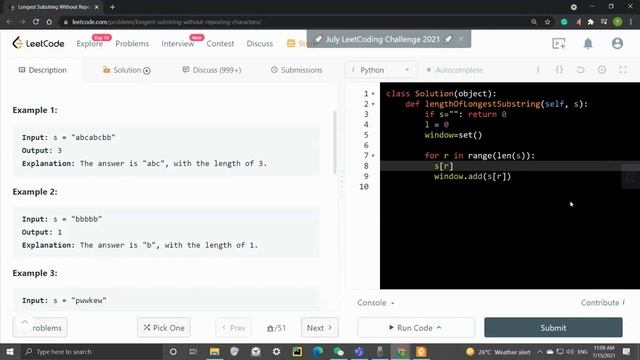The height and width of the screenshot is (360, 640).
Task: Click Pick One random problem button
Action: [164, 327]
